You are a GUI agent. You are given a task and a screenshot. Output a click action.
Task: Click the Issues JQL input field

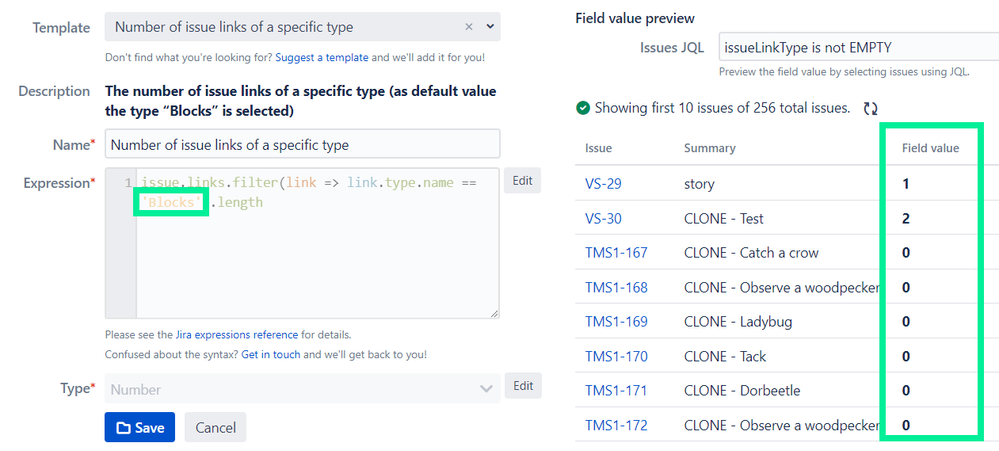(x=858, y=47)
